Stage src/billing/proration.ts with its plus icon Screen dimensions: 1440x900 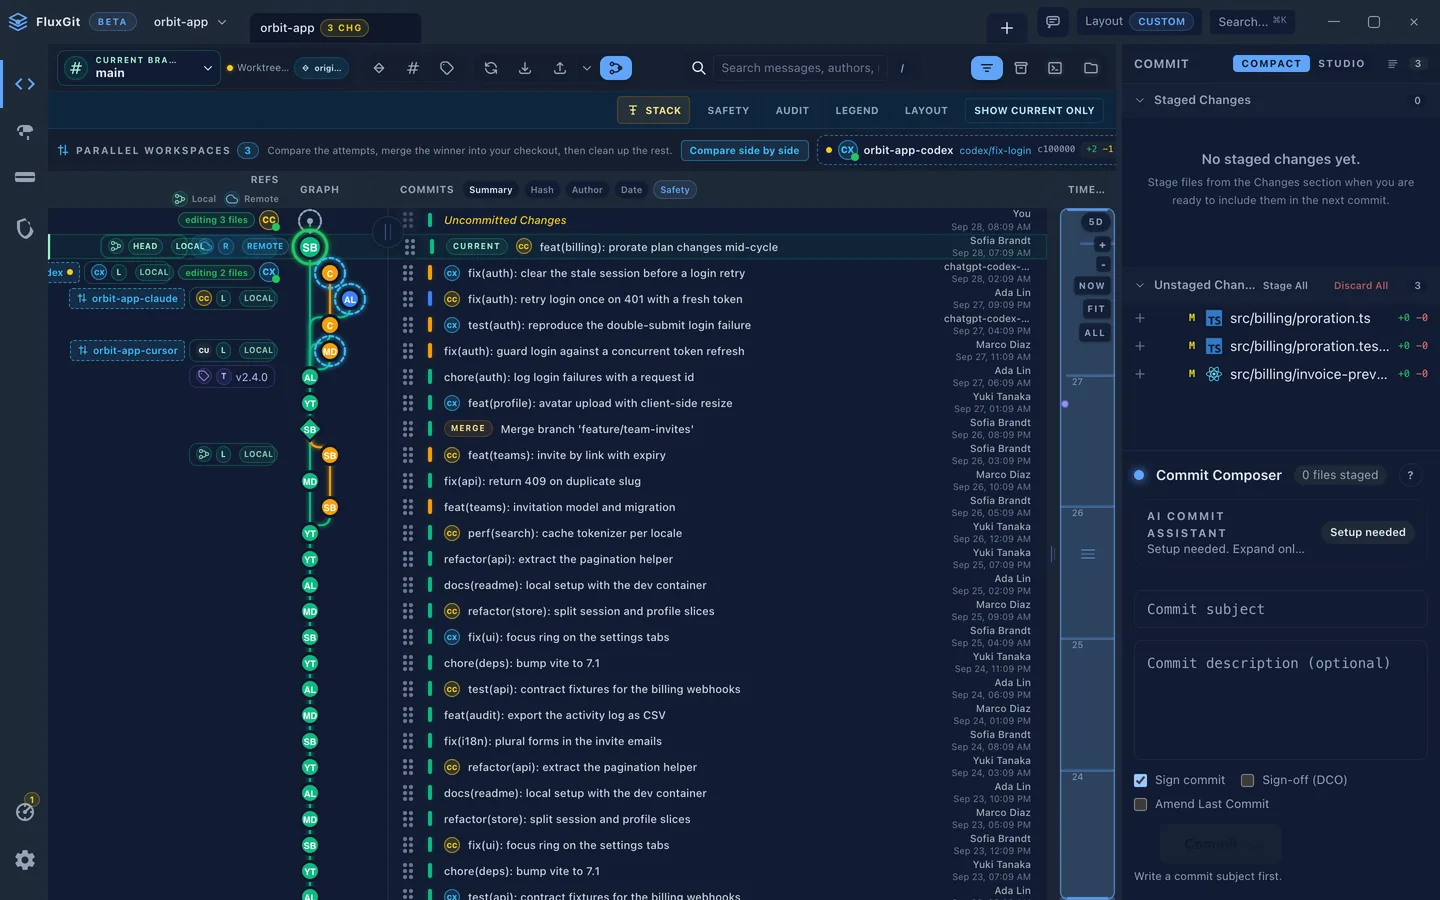click(x=1140, y=318)
